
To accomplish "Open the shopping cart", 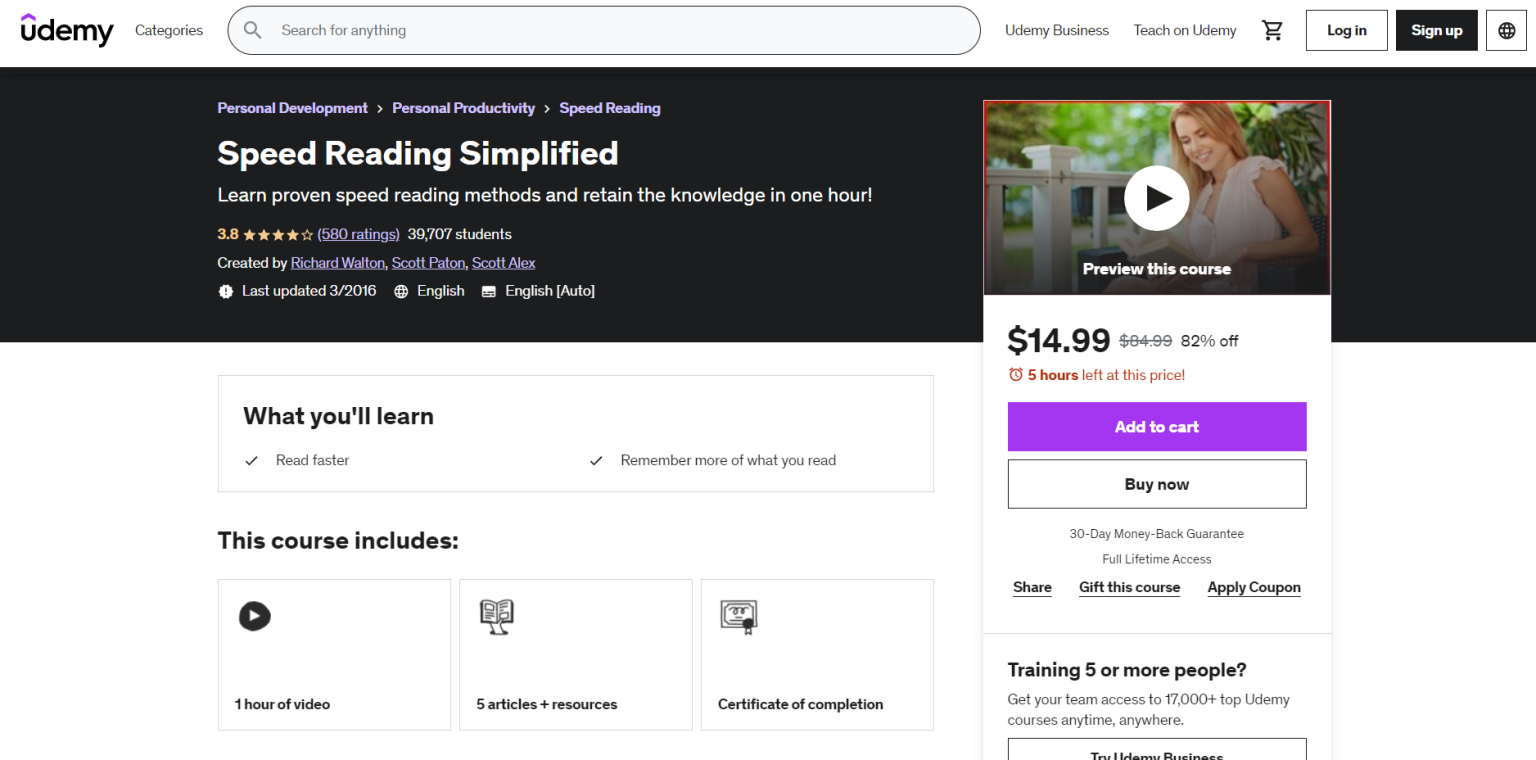I will click(x=1272, y=30).
